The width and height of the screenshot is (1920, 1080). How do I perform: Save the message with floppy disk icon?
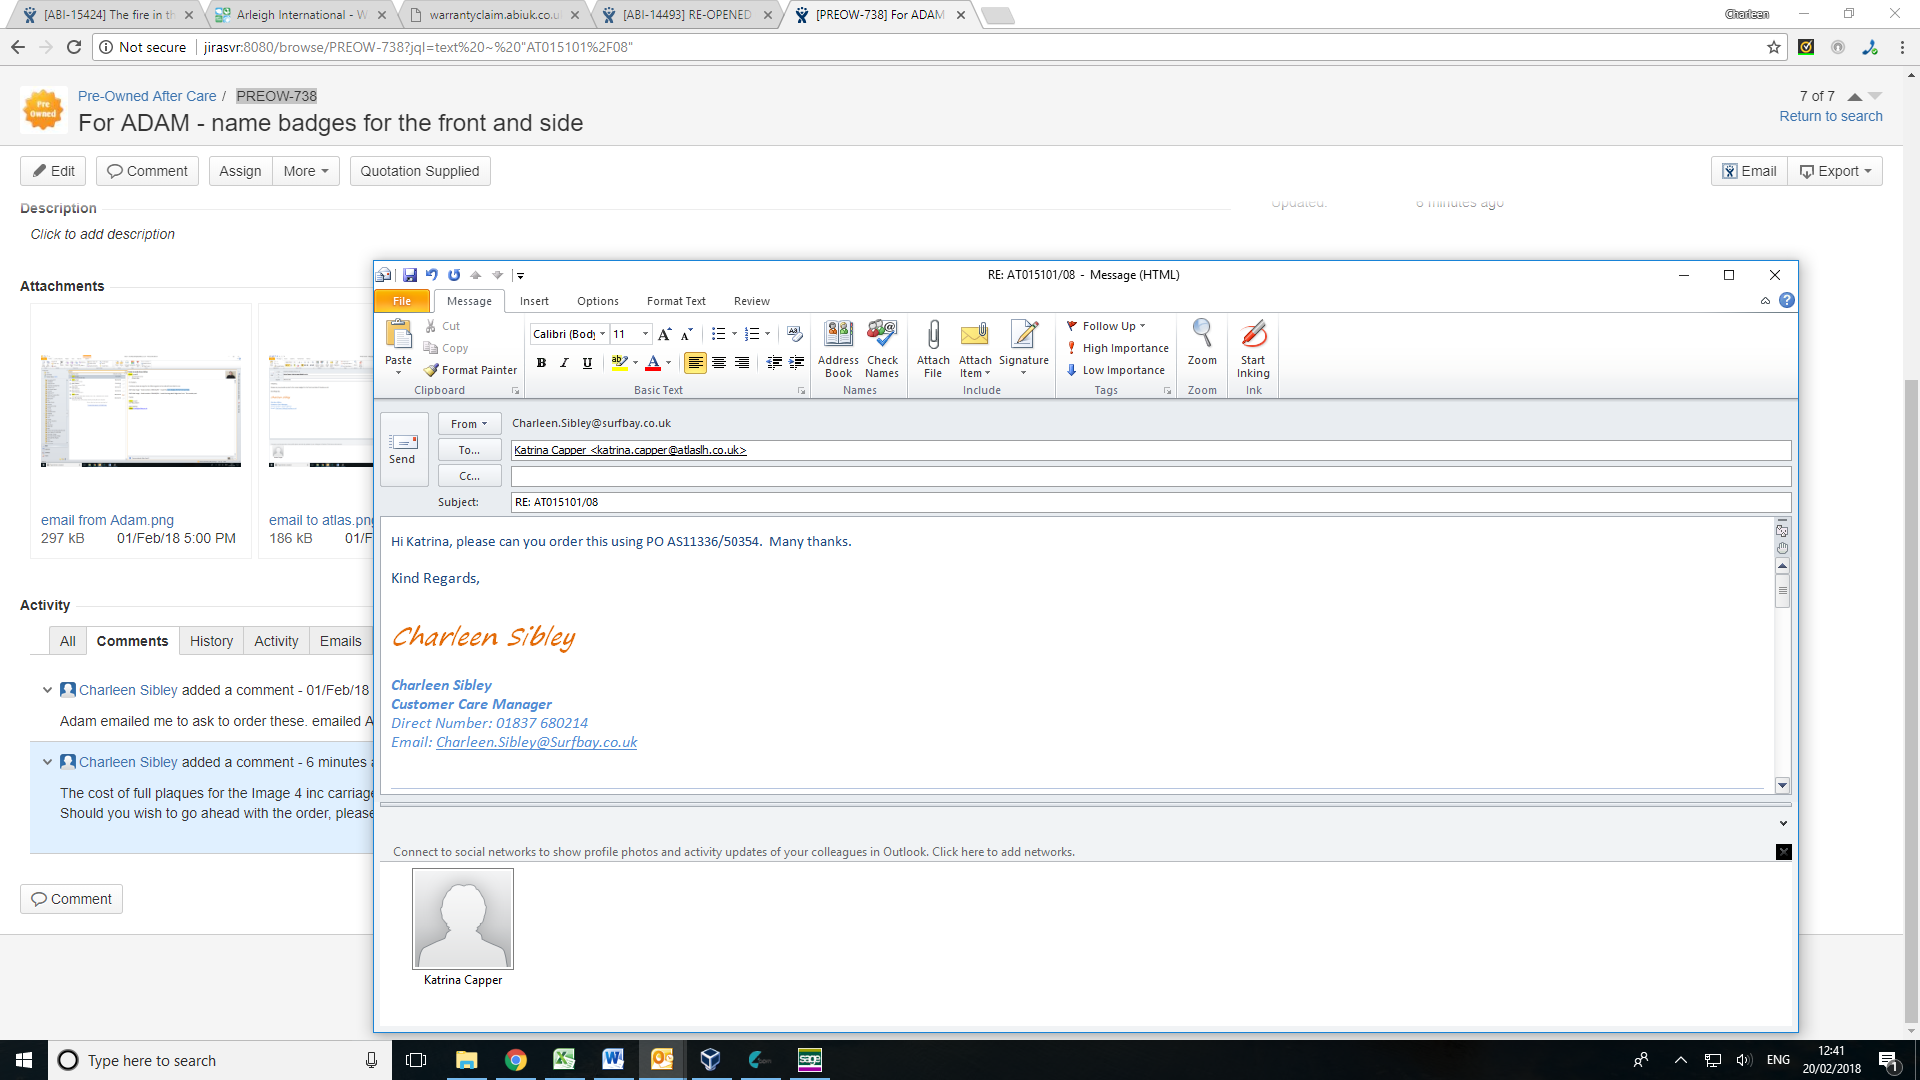[x=410, y=275]
